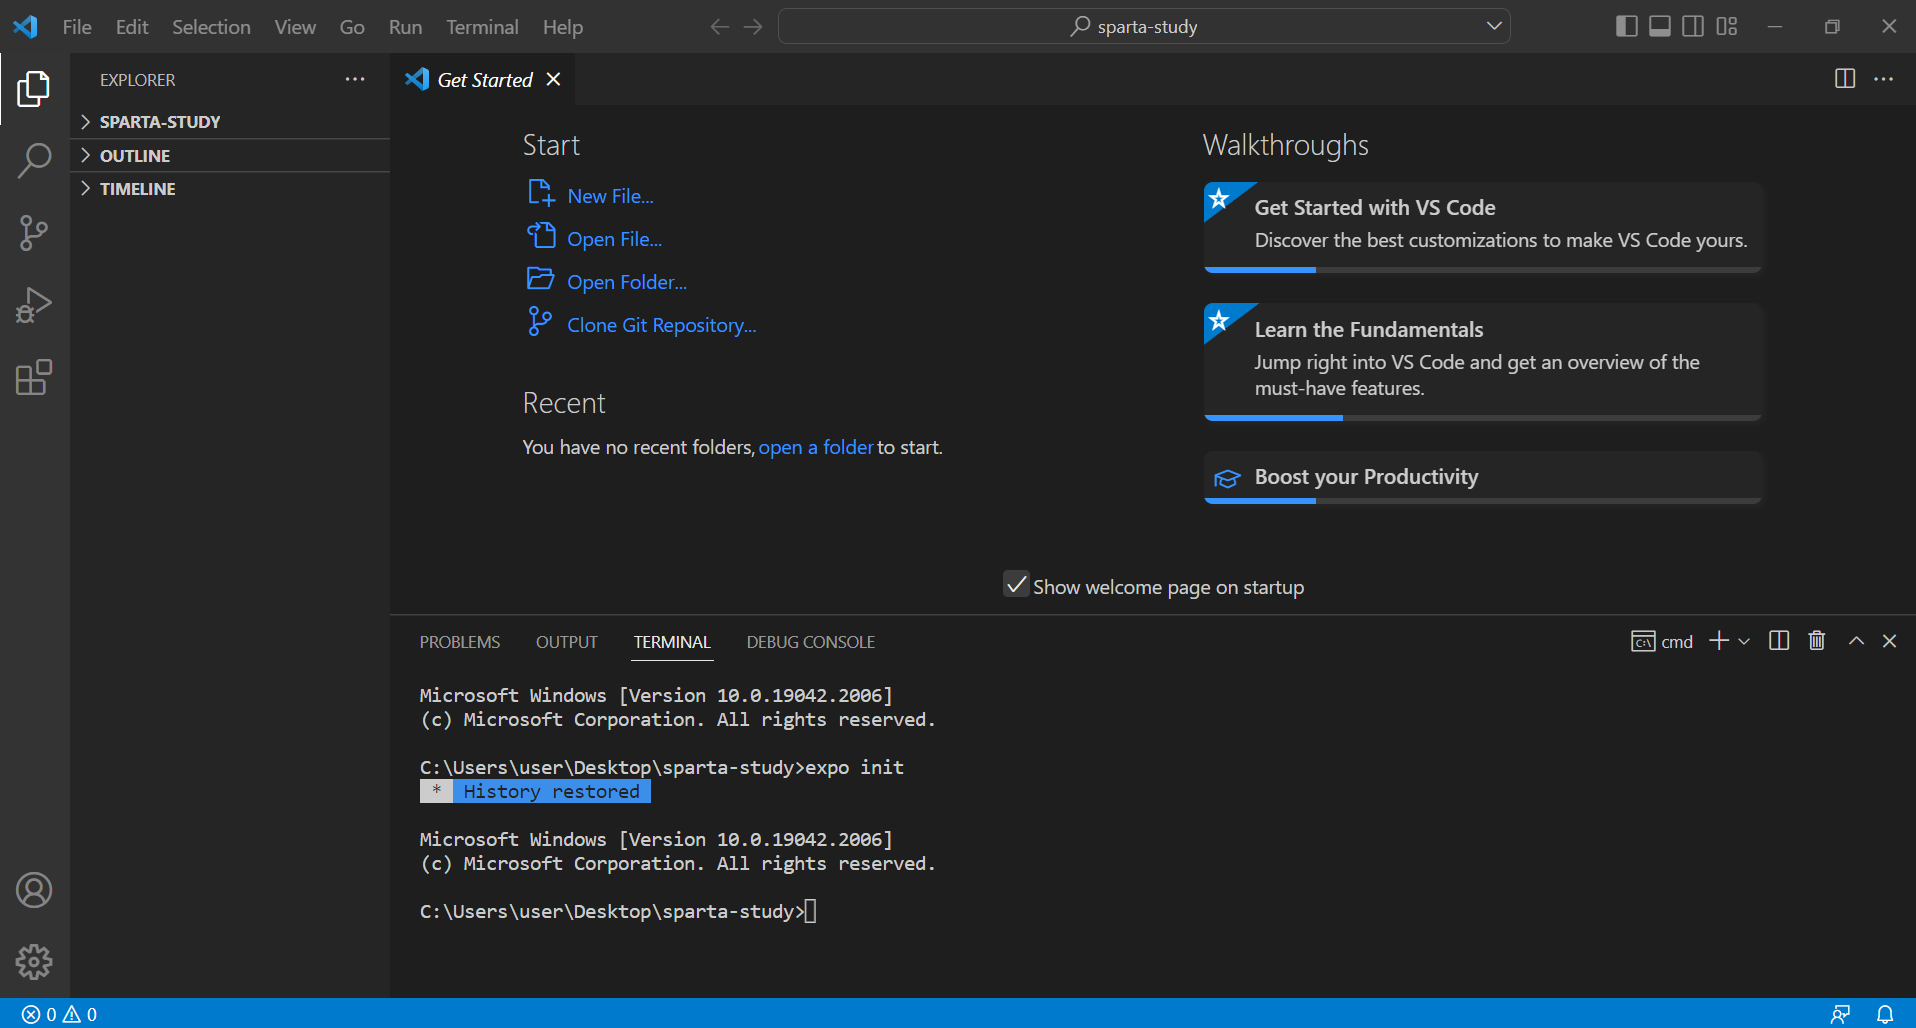Customize layout using the title bar icon
Image resolution: width=1916 pixels, height=1028 pixels.
[x=1727, y=26]
